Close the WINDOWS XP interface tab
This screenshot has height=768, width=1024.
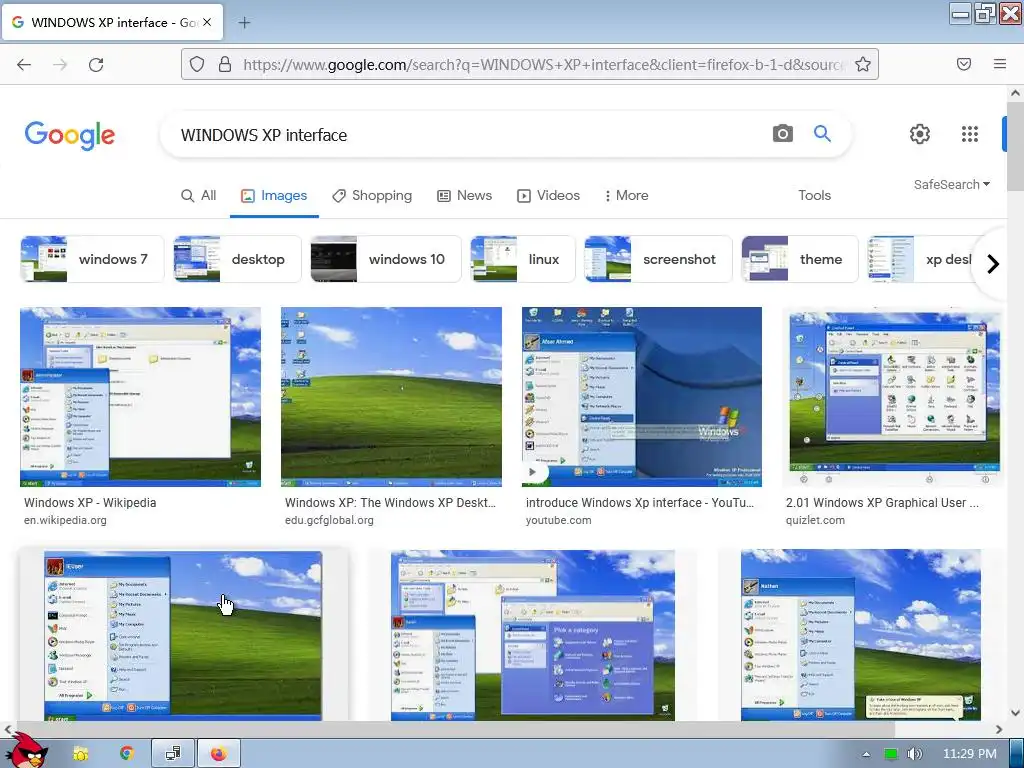click(207, 22)
